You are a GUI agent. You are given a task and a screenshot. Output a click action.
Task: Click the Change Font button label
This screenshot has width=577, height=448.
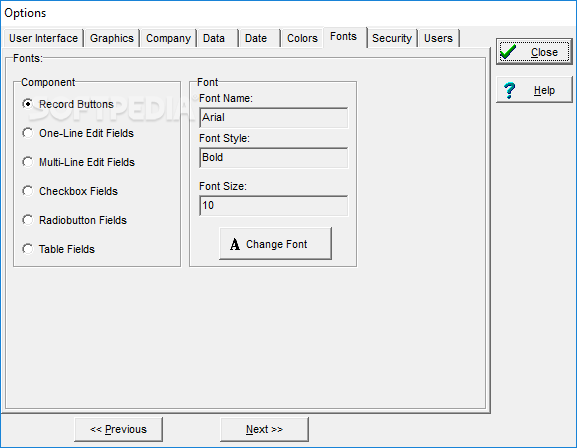[x=276, y=244]
